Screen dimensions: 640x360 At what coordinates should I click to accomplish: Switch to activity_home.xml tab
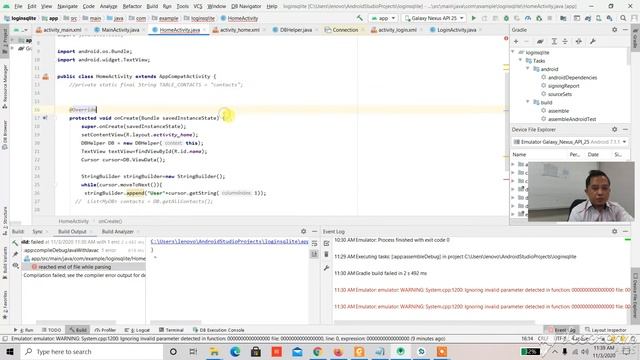click(x=239, y=30)
